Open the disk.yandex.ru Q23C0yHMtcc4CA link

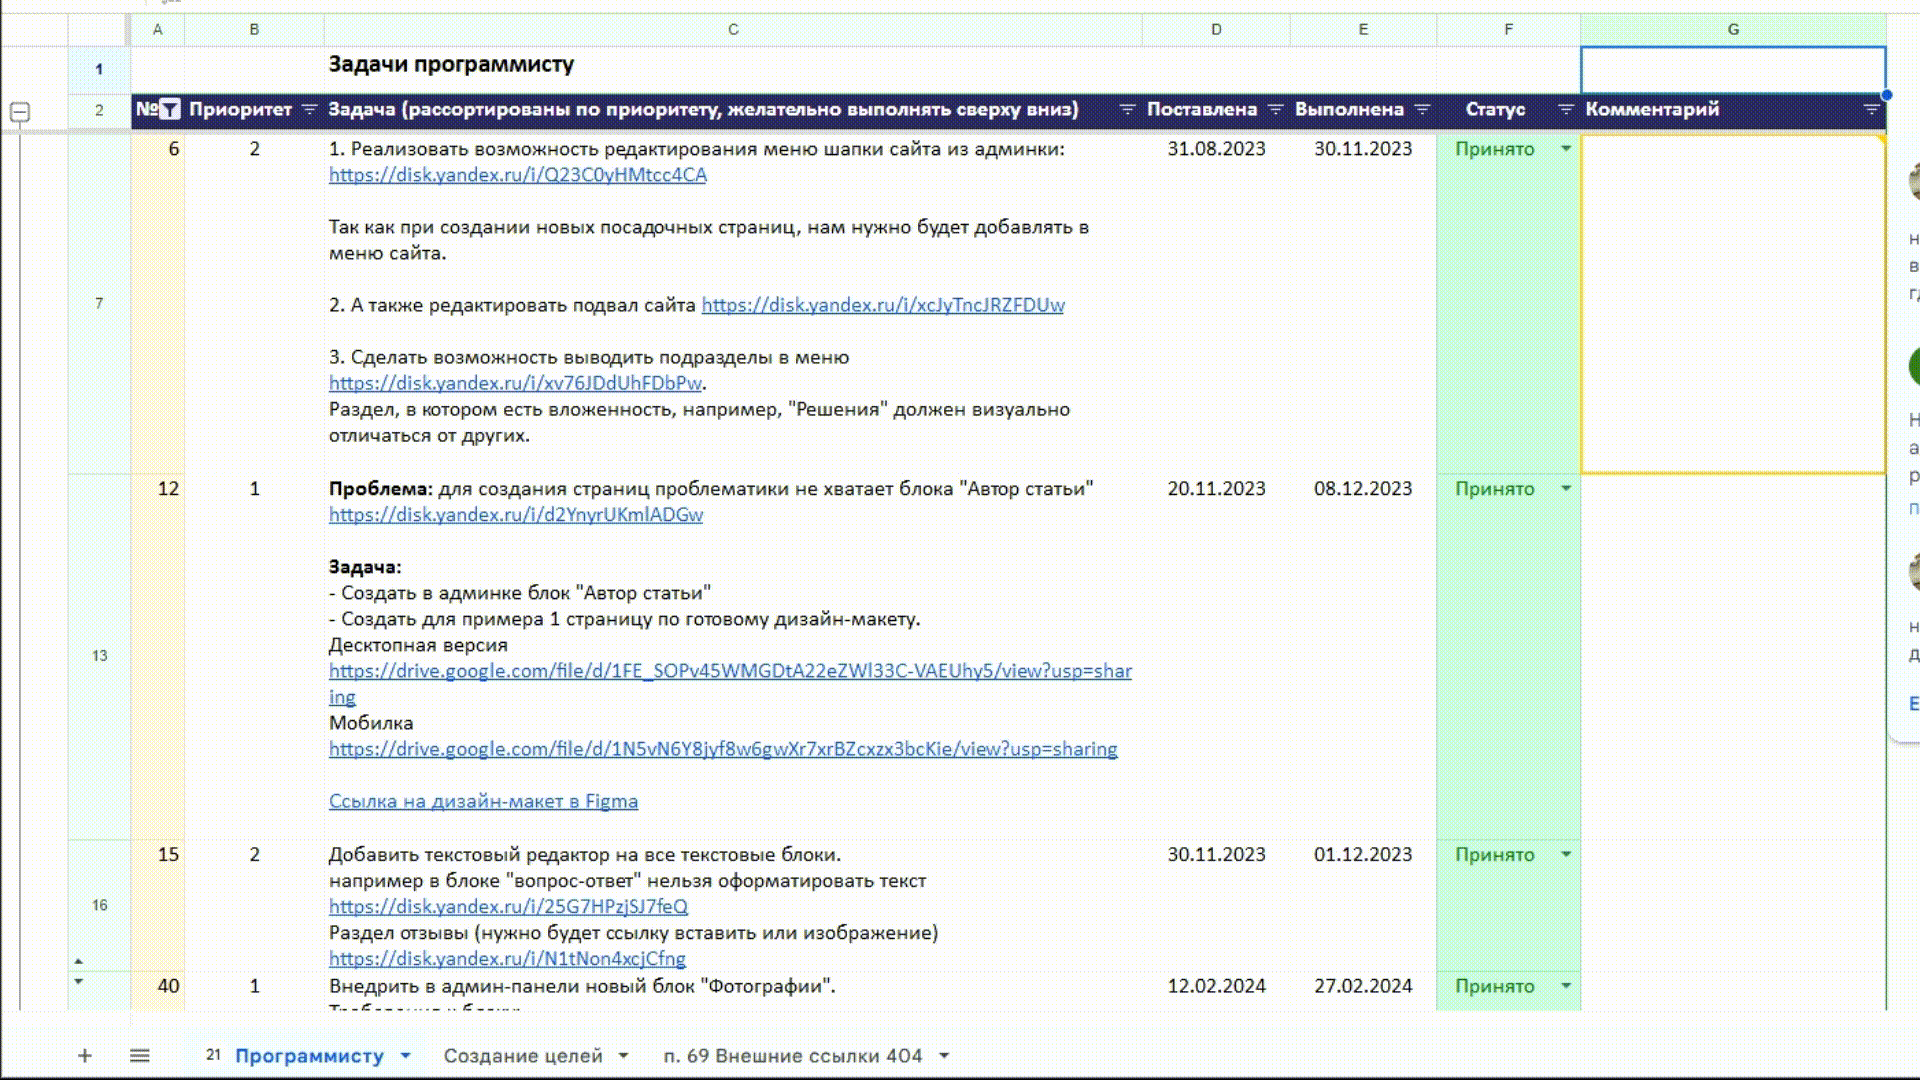point(517,175)
